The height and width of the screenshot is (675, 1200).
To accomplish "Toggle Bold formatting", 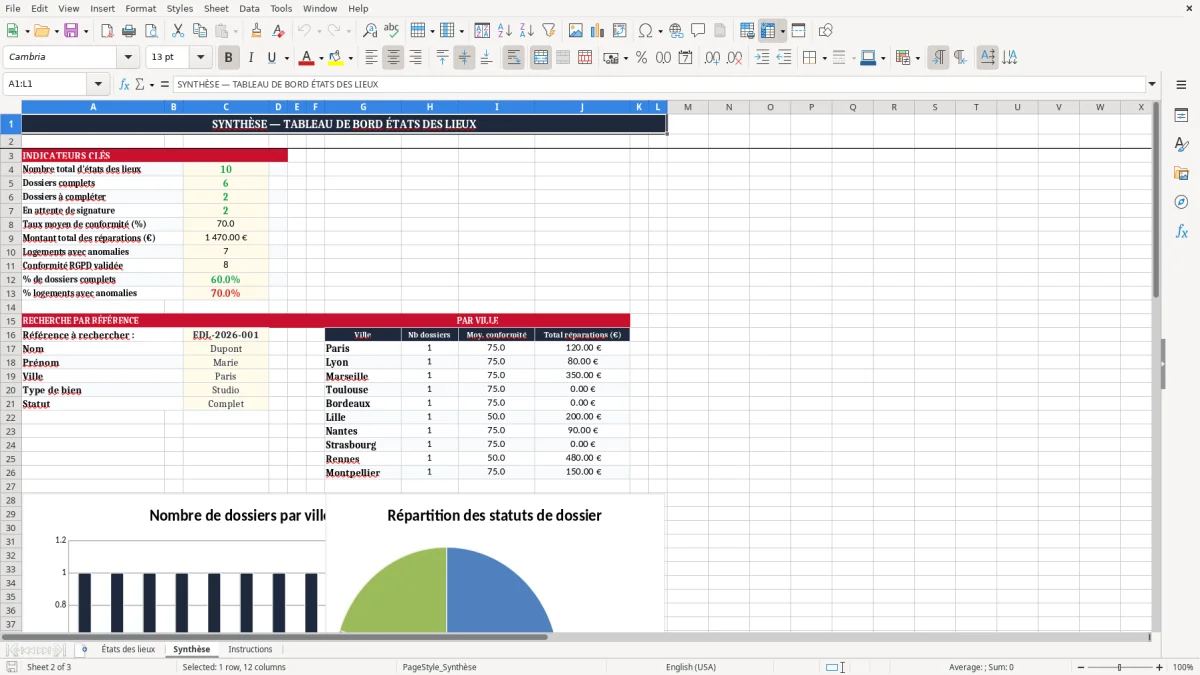I will point(228,58).
